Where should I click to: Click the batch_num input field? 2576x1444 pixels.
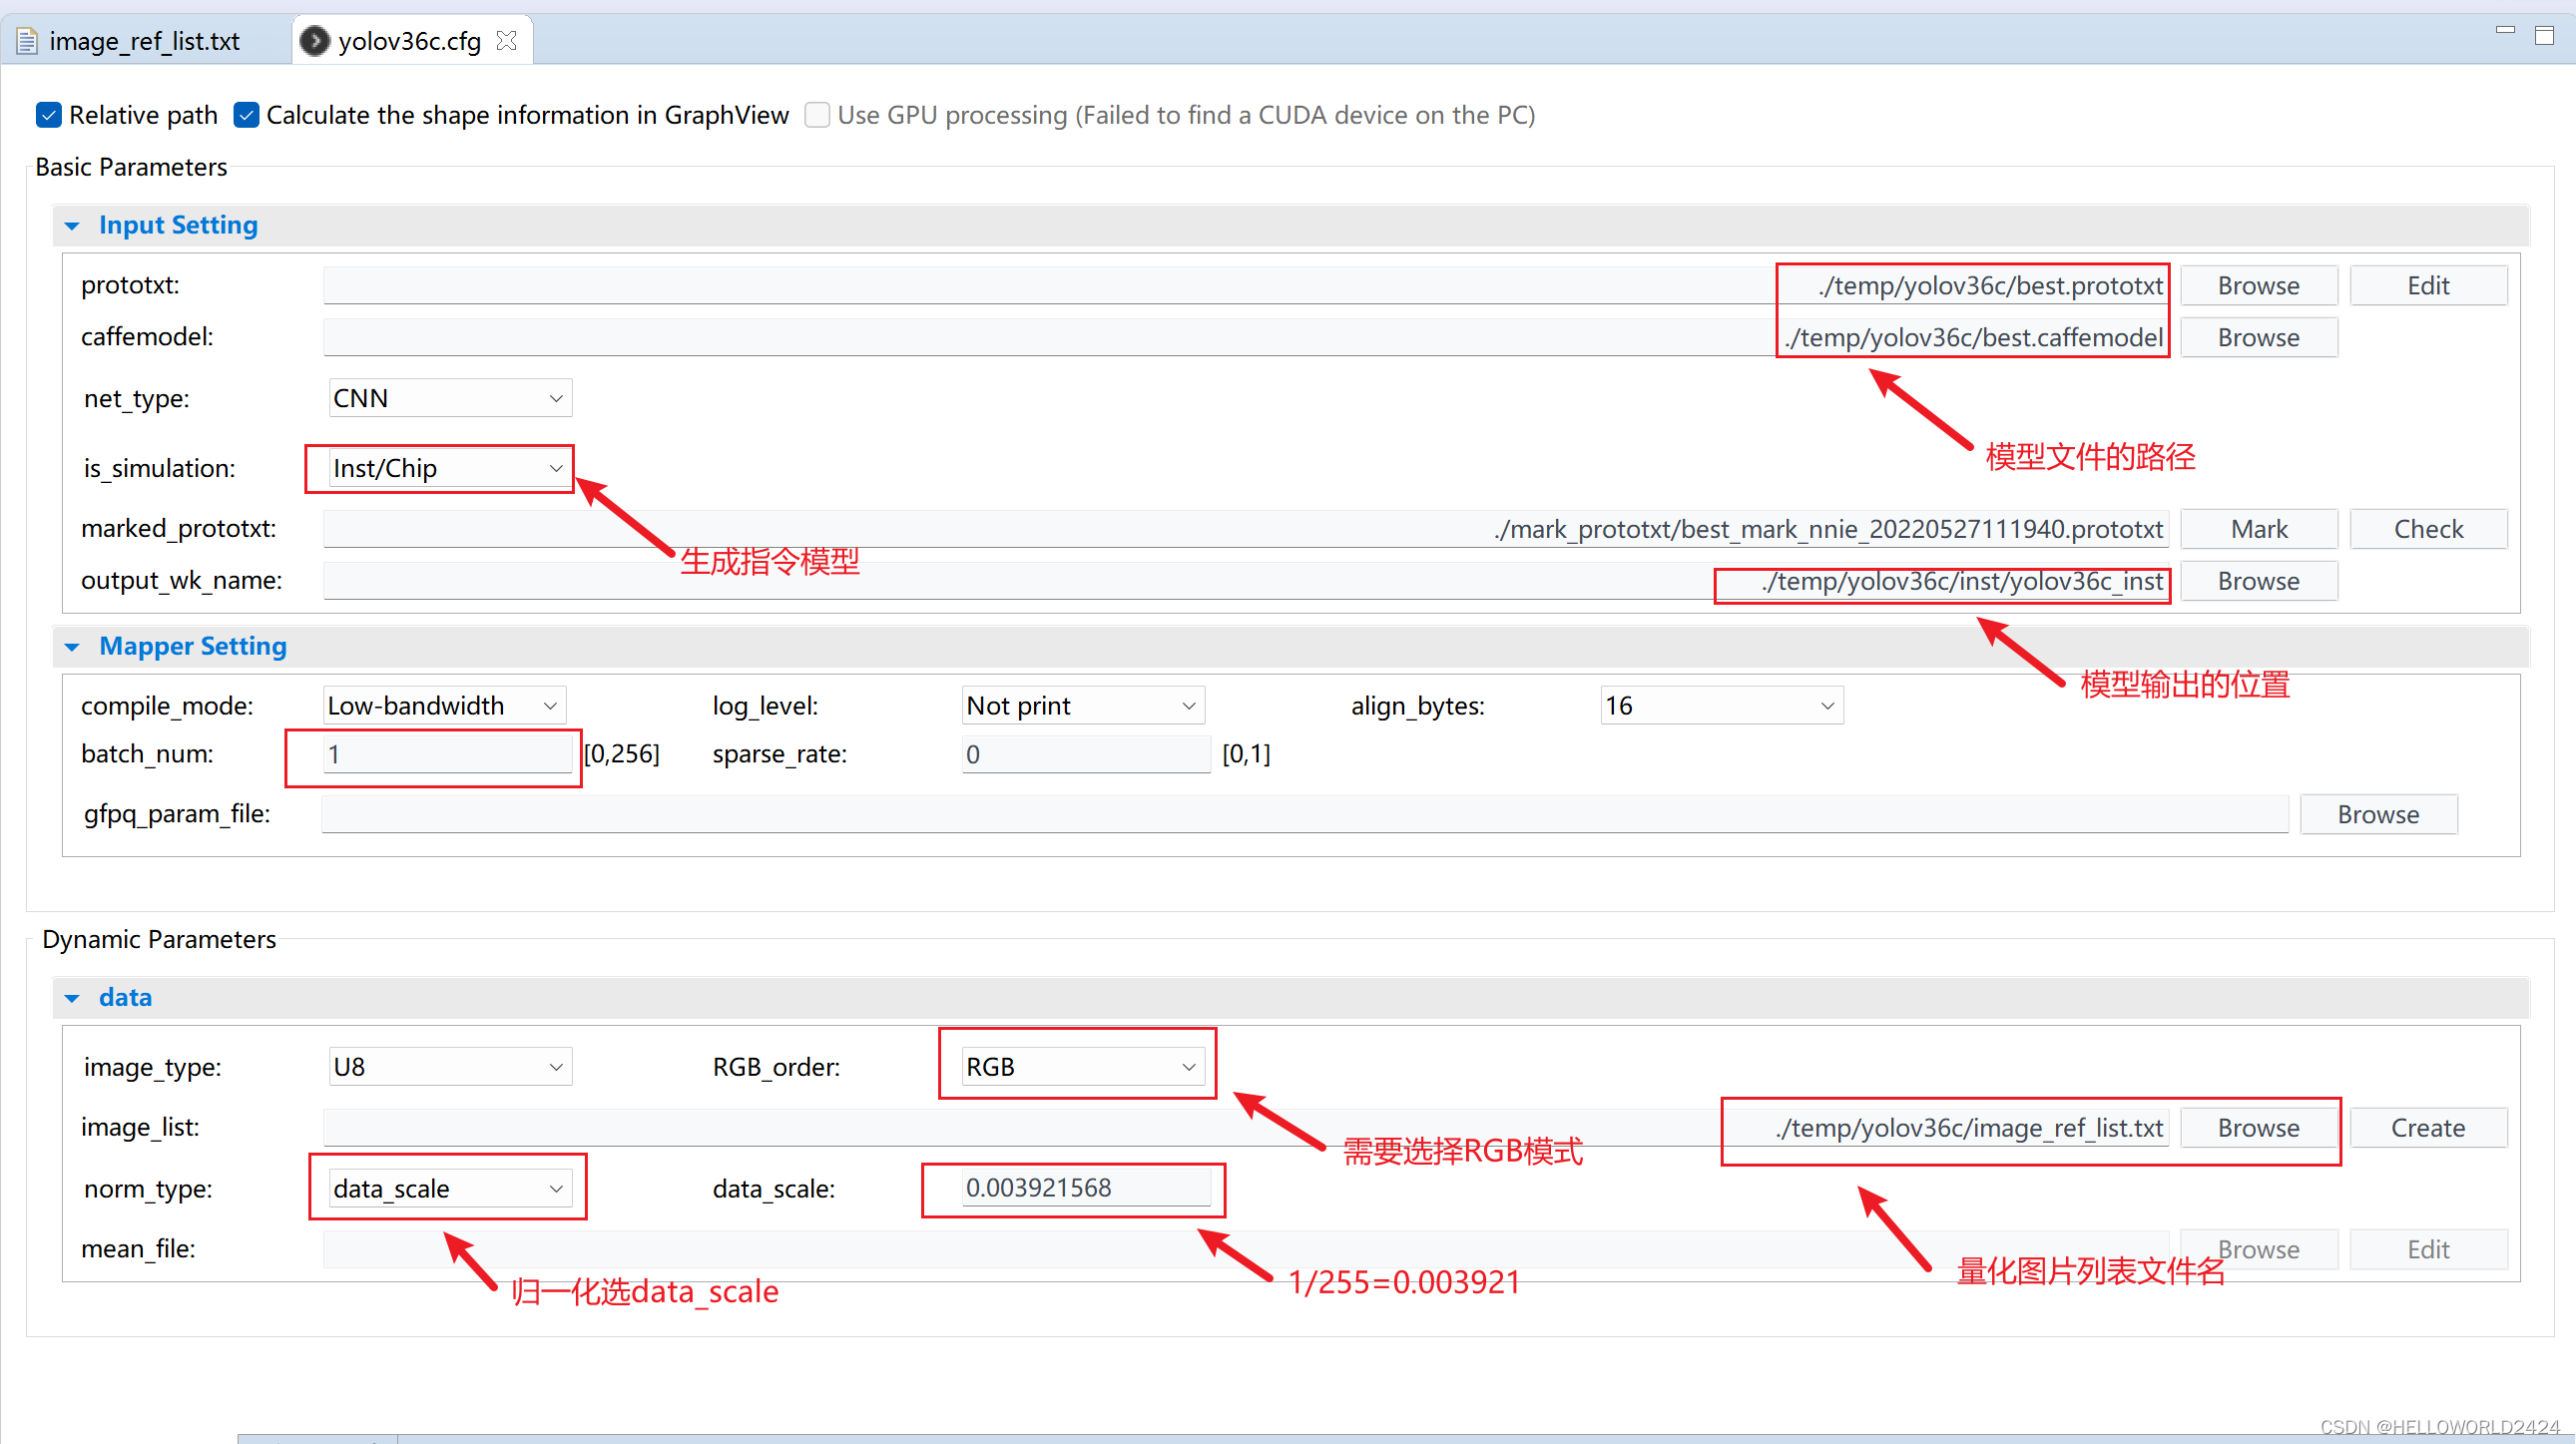(447, 754)
